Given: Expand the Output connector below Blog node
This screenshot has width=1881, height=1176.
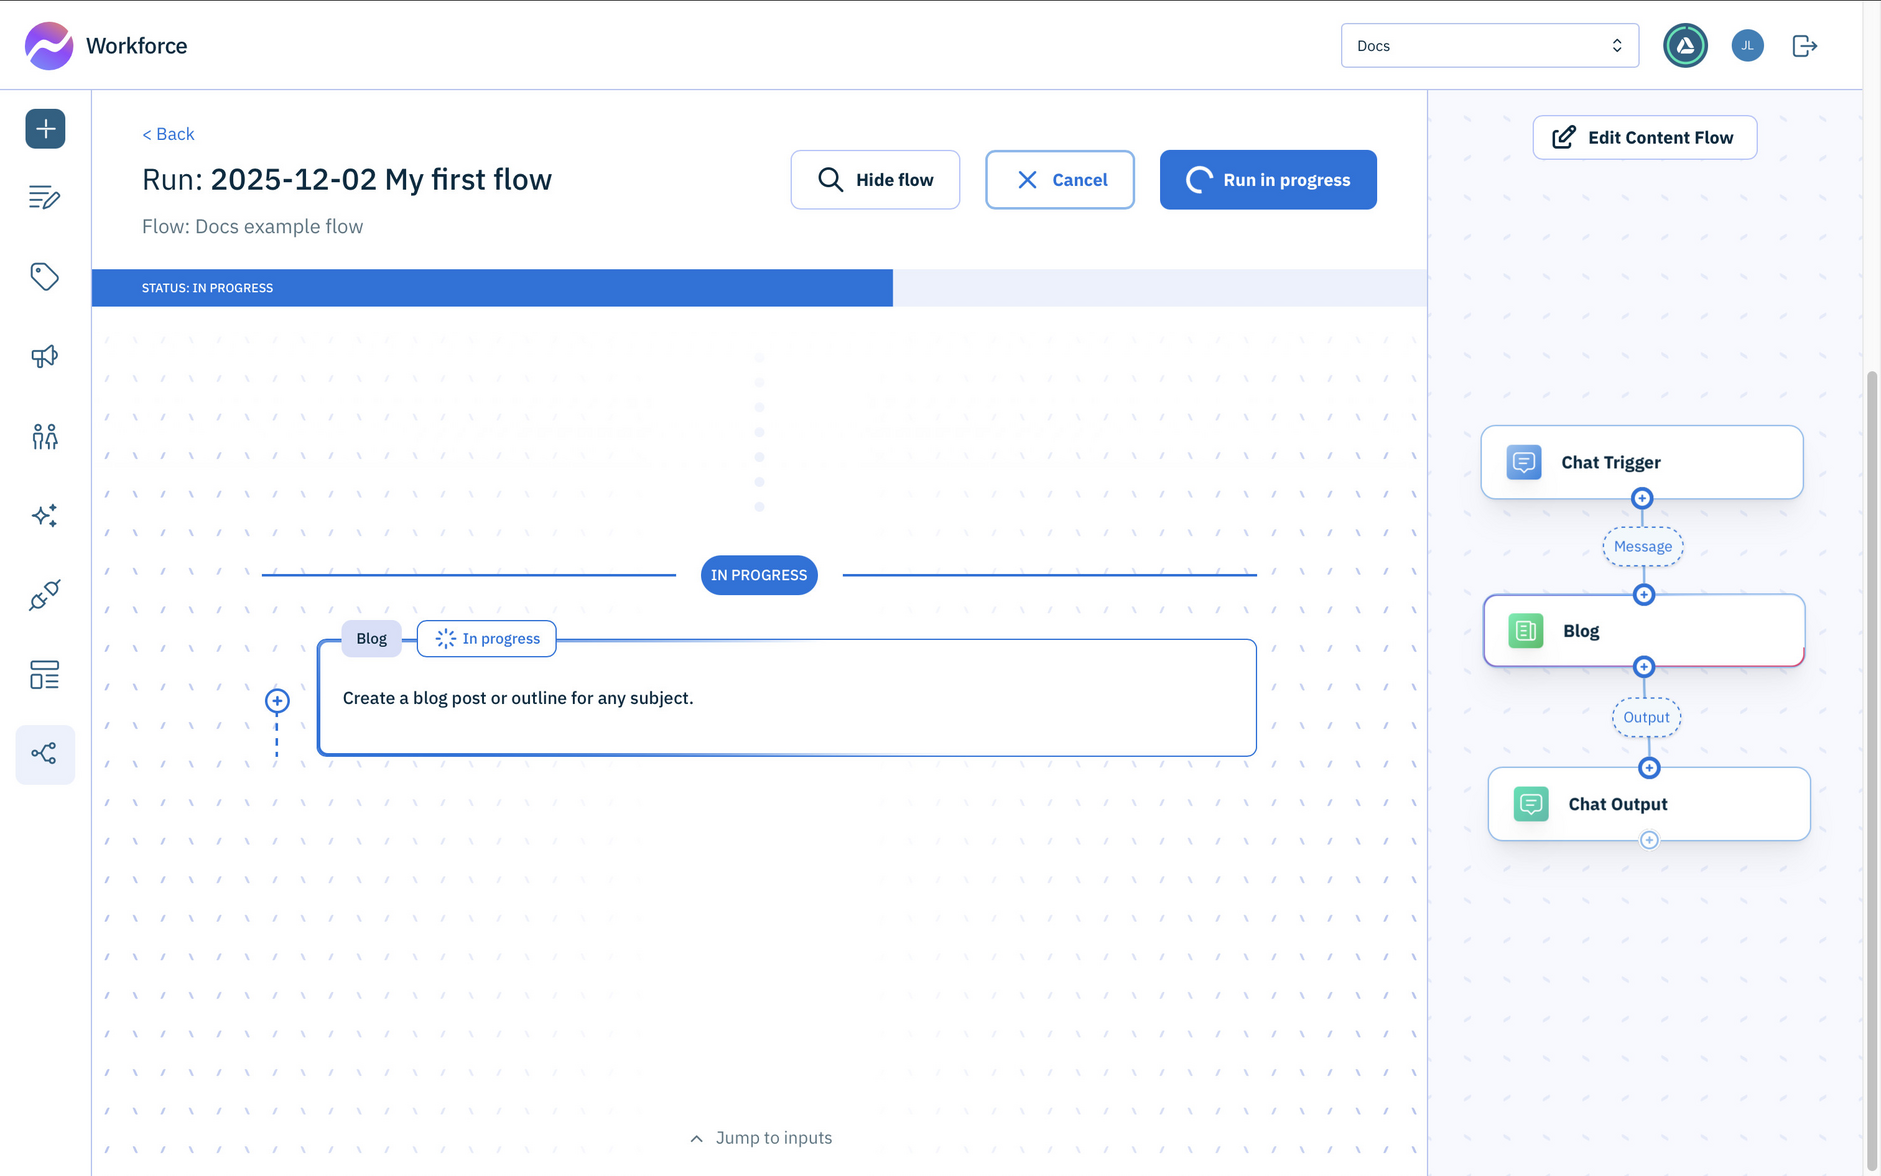Looking at the screenshot, I should pos(1646,717).
